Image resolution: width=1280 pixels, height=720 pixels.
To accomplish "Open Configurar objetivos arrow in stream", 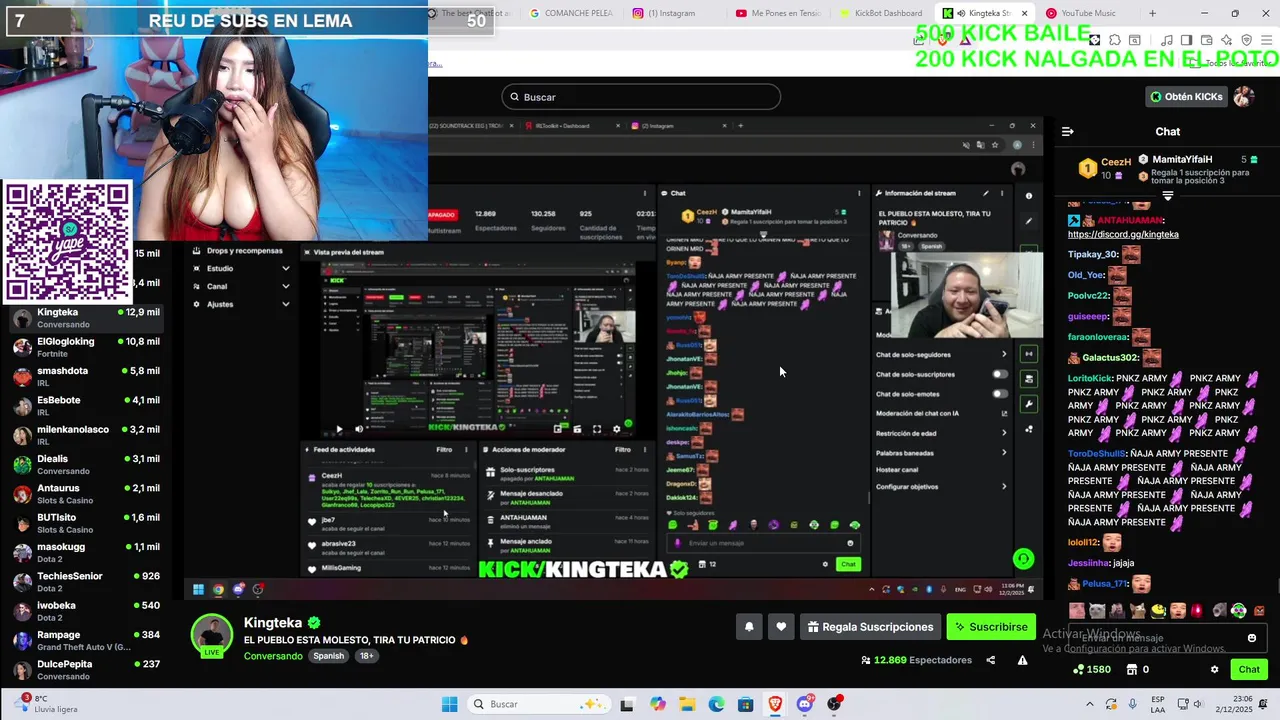I will pos(1004,487).
